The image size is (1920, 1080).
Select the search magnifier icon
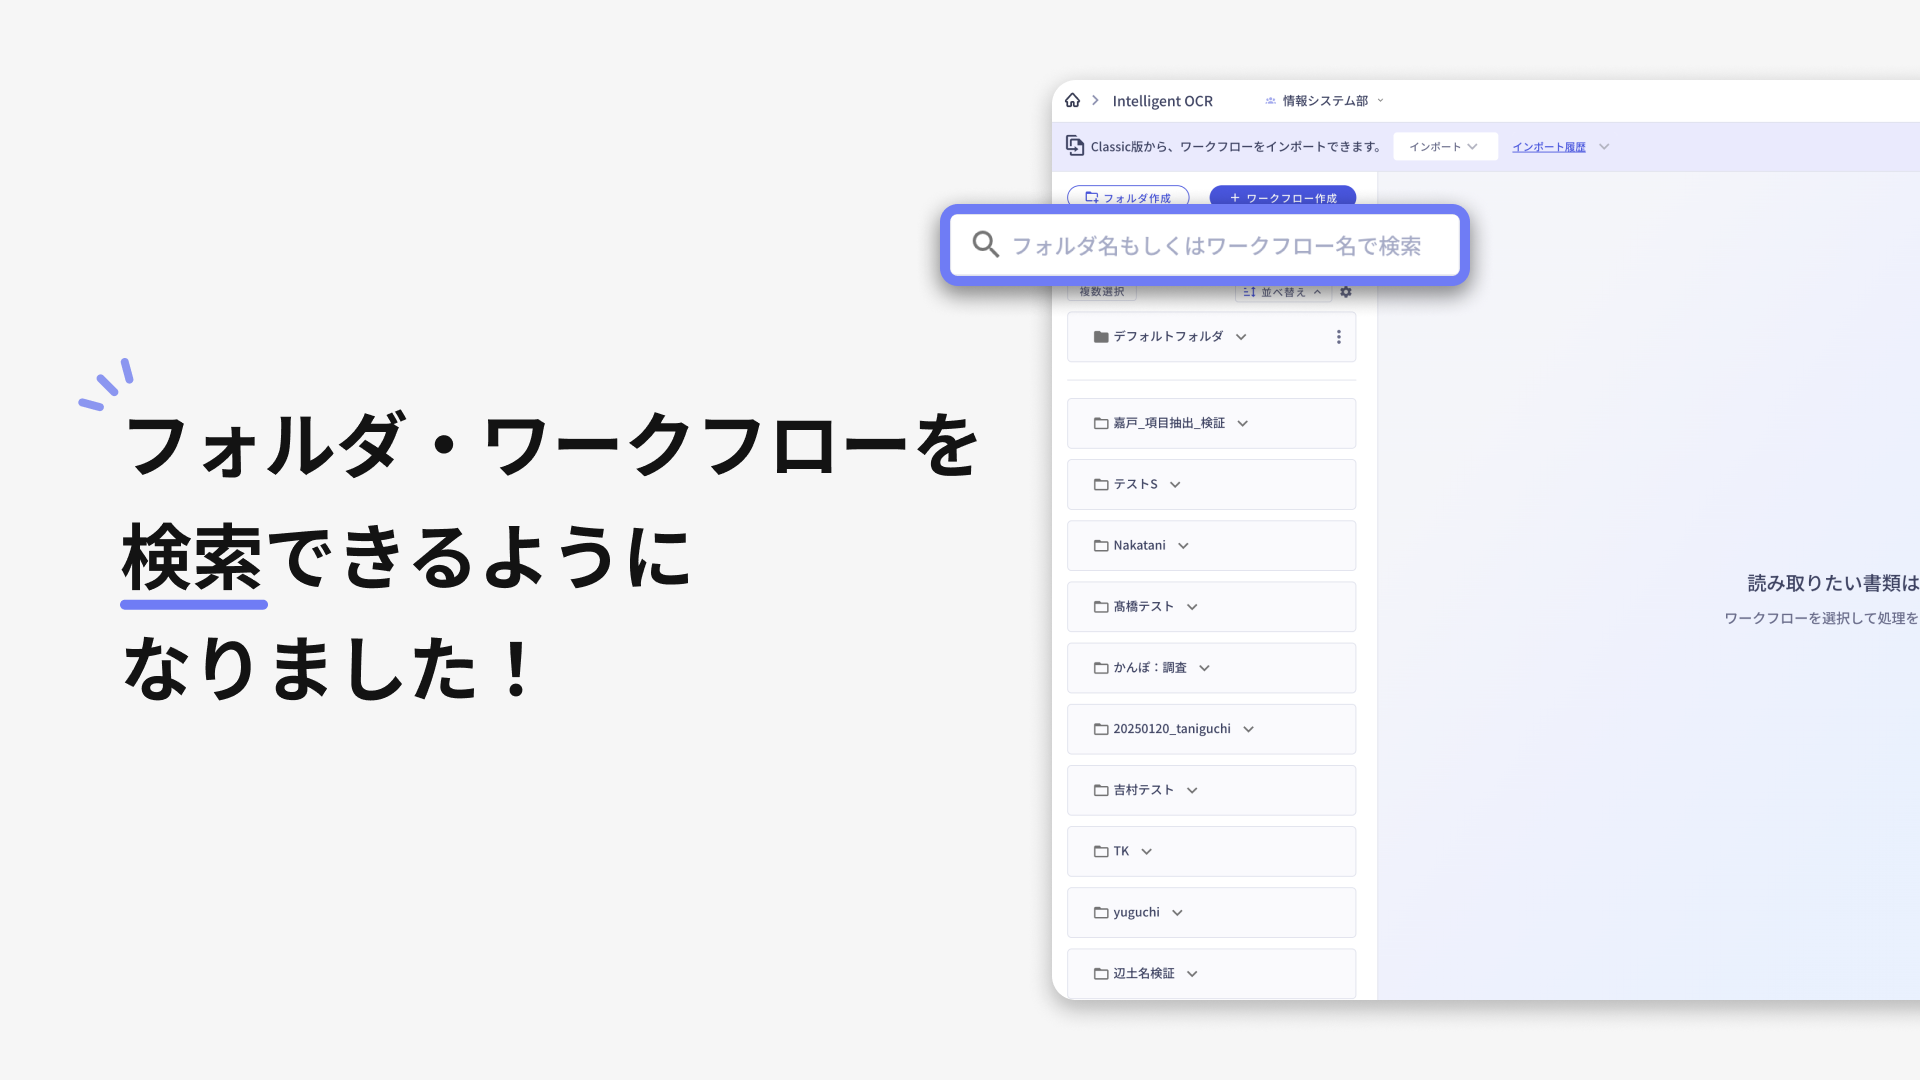pos(986,245)
